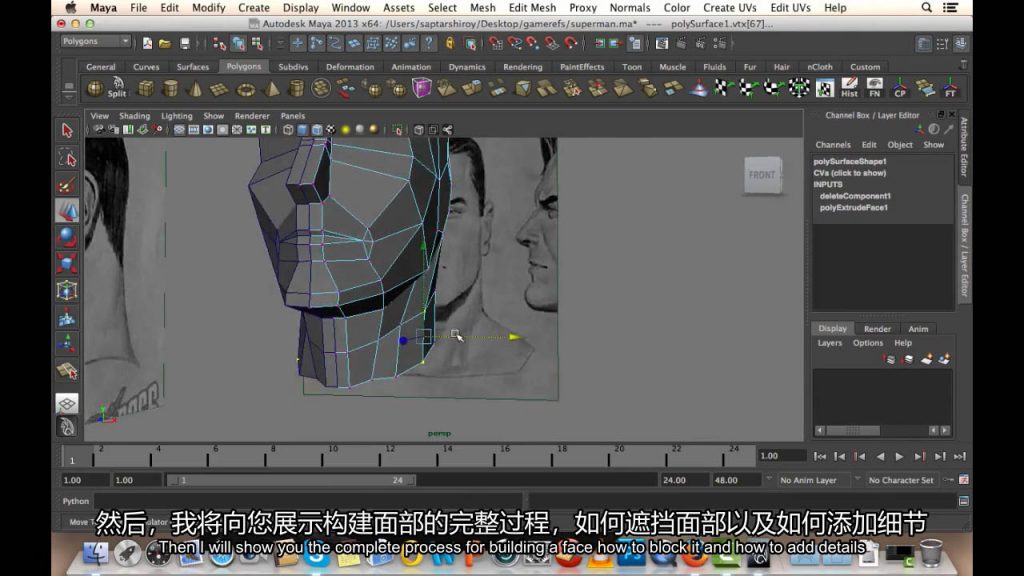
Task: Create a polygon sphere from the shelf
Action: click(95, 88)
